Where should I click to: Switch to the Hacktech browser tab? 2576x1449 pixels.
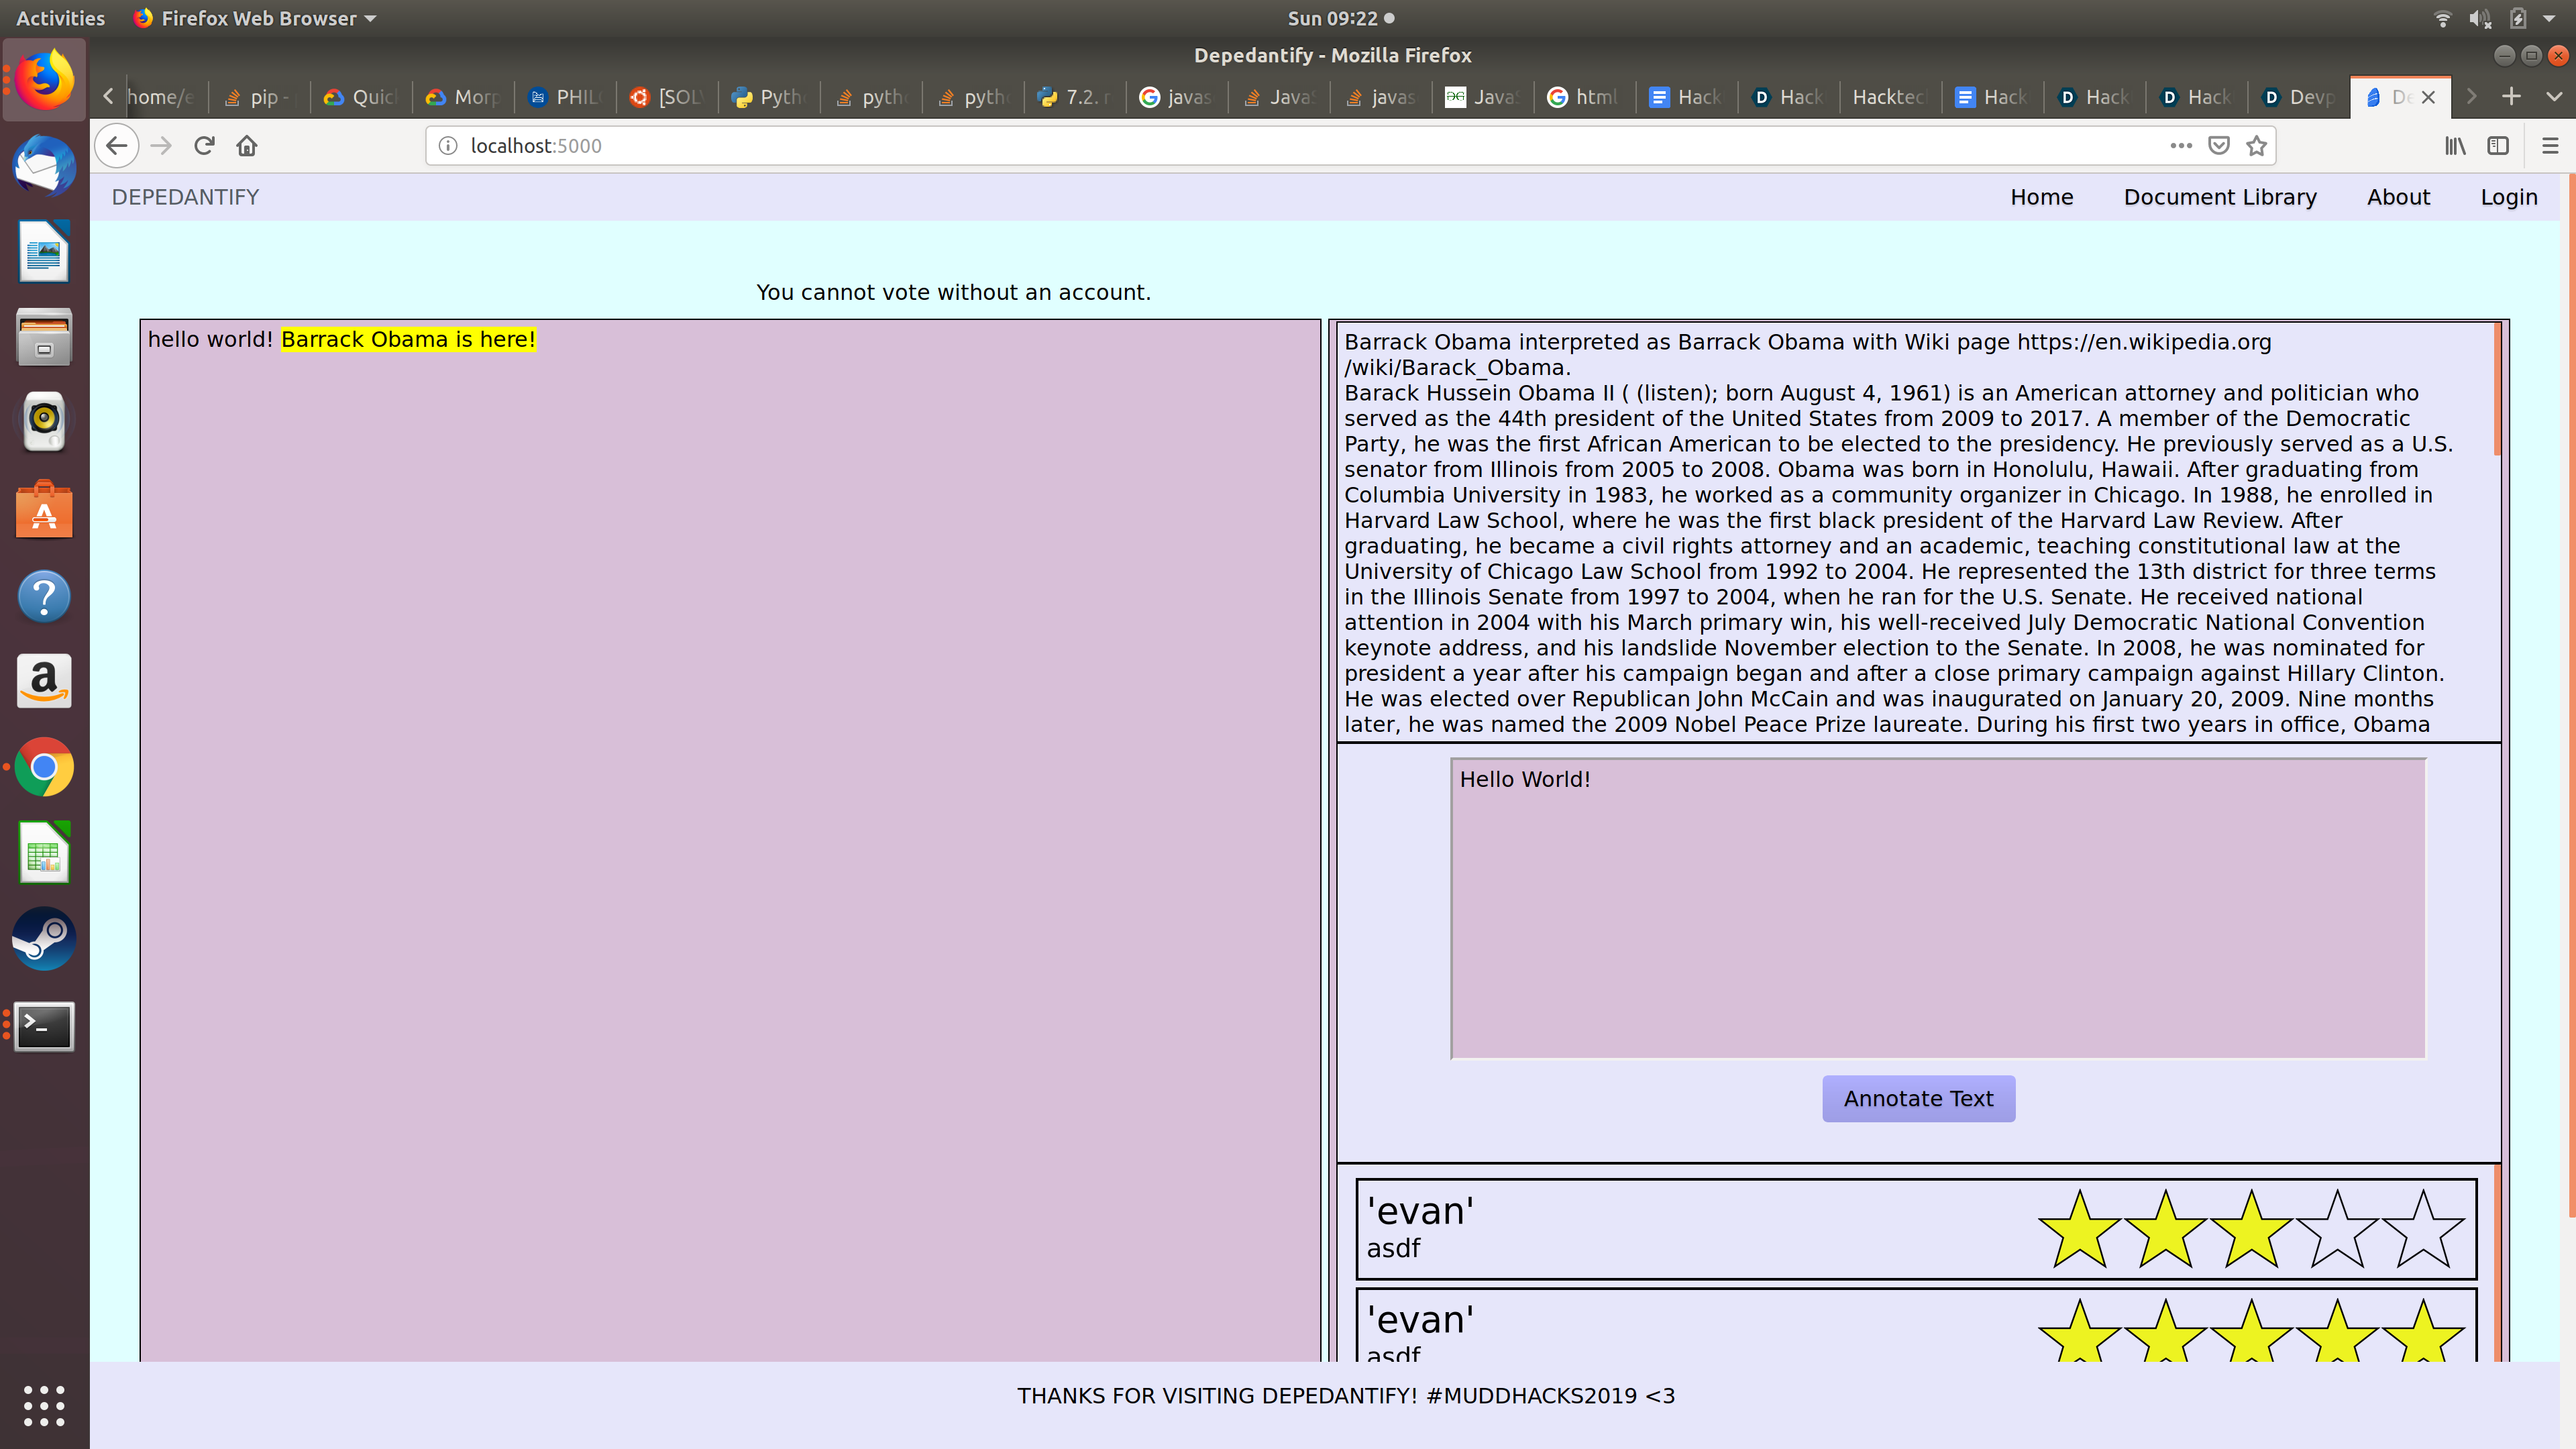click(x=1888, y=97)
